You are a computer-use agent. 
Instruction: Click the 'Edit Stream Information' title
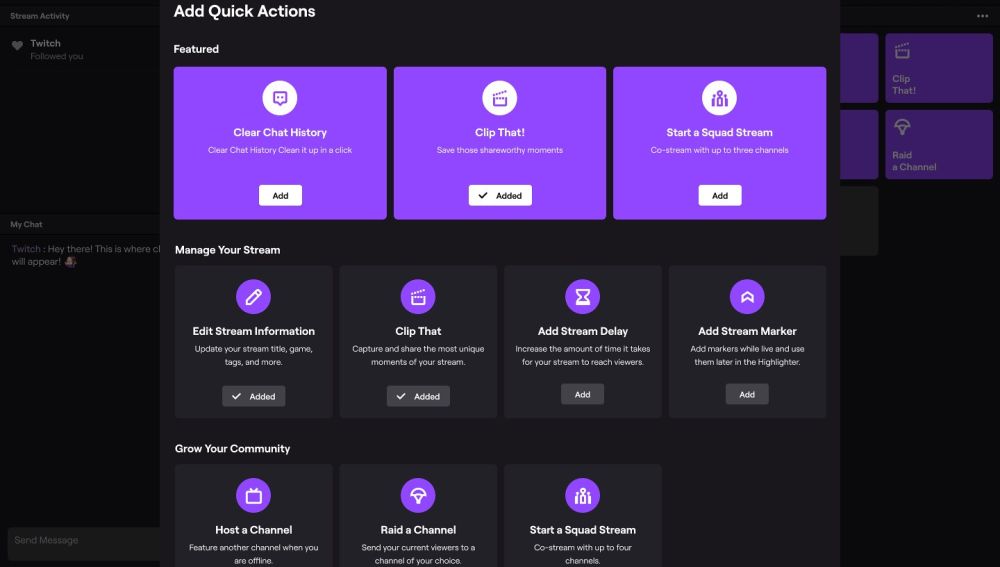(x=253, y=331)
